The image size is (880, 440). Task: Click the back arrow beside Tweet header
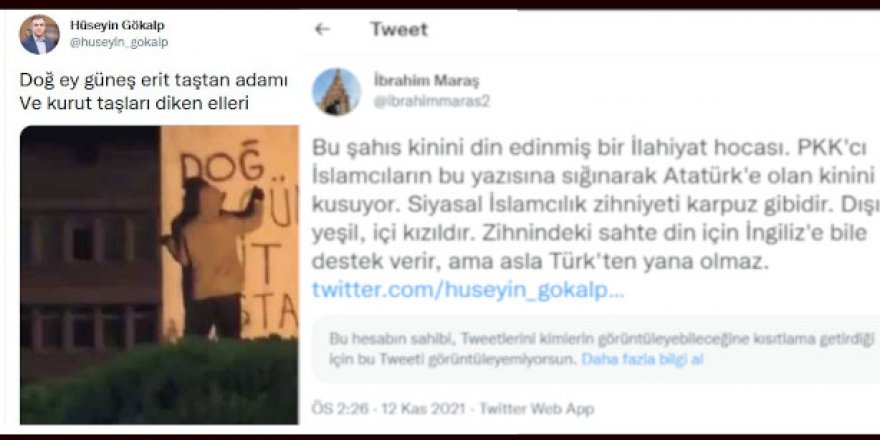pos(322,29)
